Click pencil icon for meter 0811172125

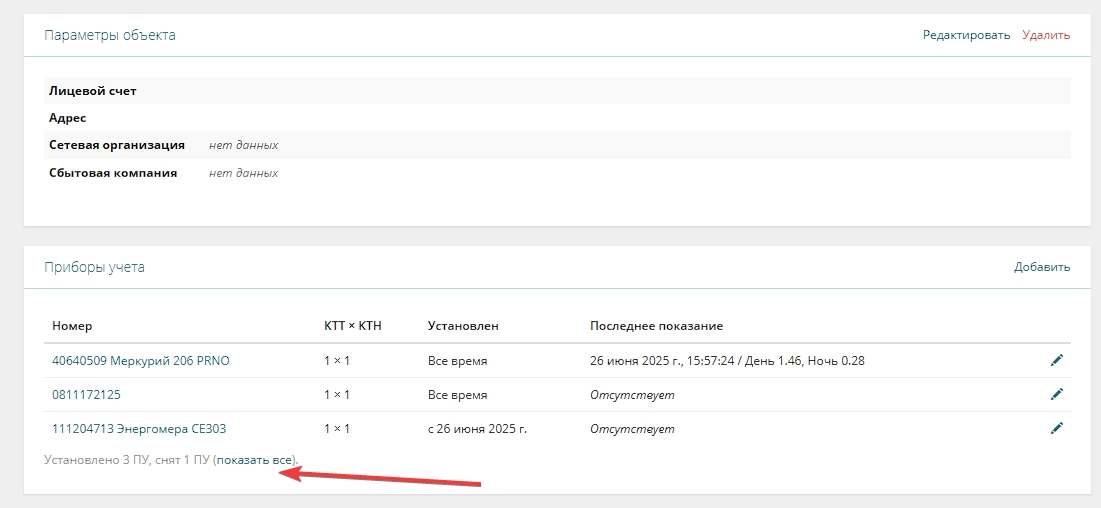(1057, 394)
